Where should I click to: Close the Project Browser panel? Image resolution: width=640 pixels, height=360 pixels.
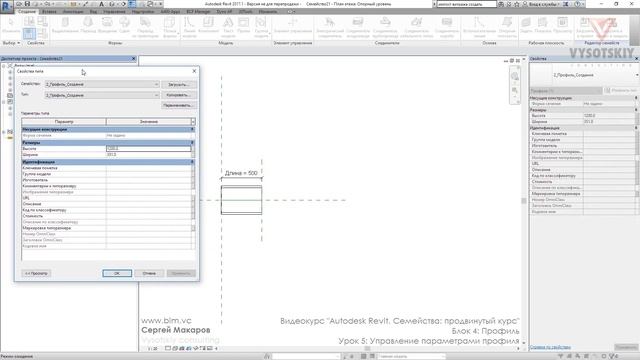(x=133, y=59)
